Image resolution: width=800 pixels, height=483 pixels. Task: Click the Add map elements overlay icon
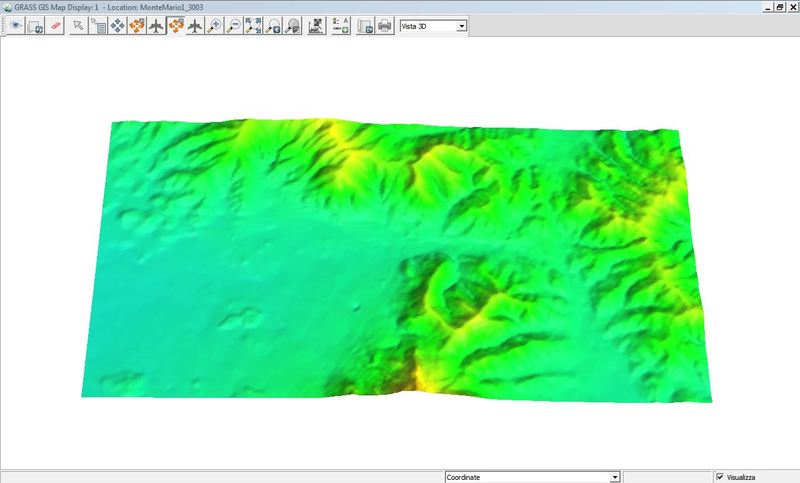point(340,26)
